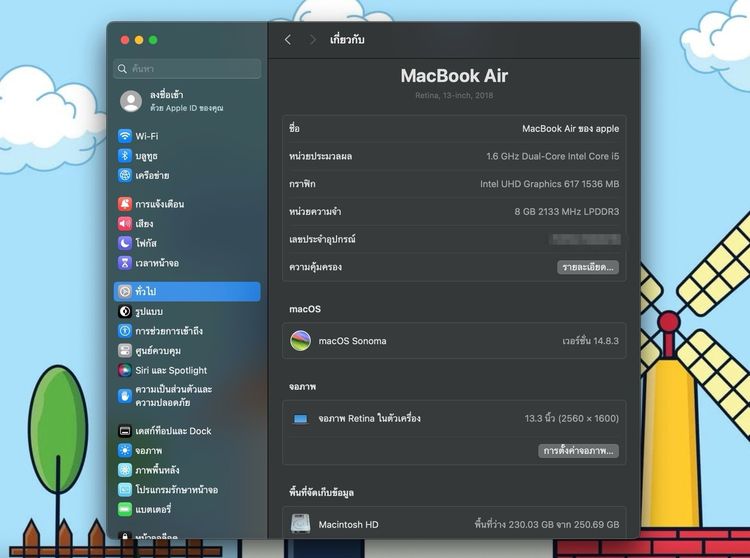This screenshot has height=558, width=750.
Task: Click the 'ความคุ้มครอง' row label
Action: [x=315, y=267]
